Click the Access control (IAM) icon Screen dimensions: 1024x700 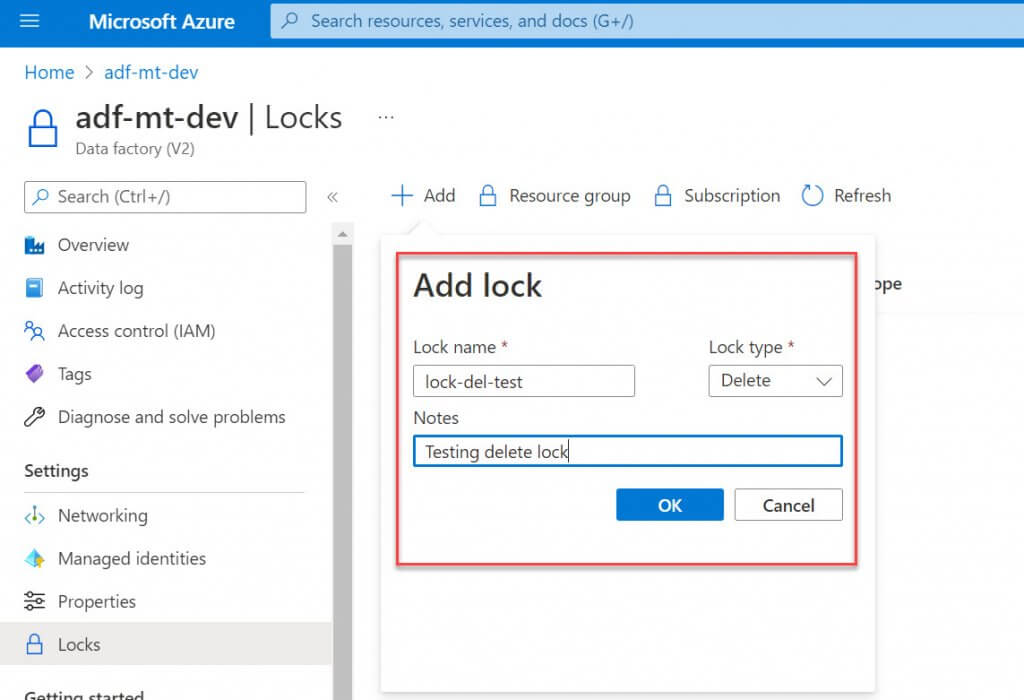[35, 331]
